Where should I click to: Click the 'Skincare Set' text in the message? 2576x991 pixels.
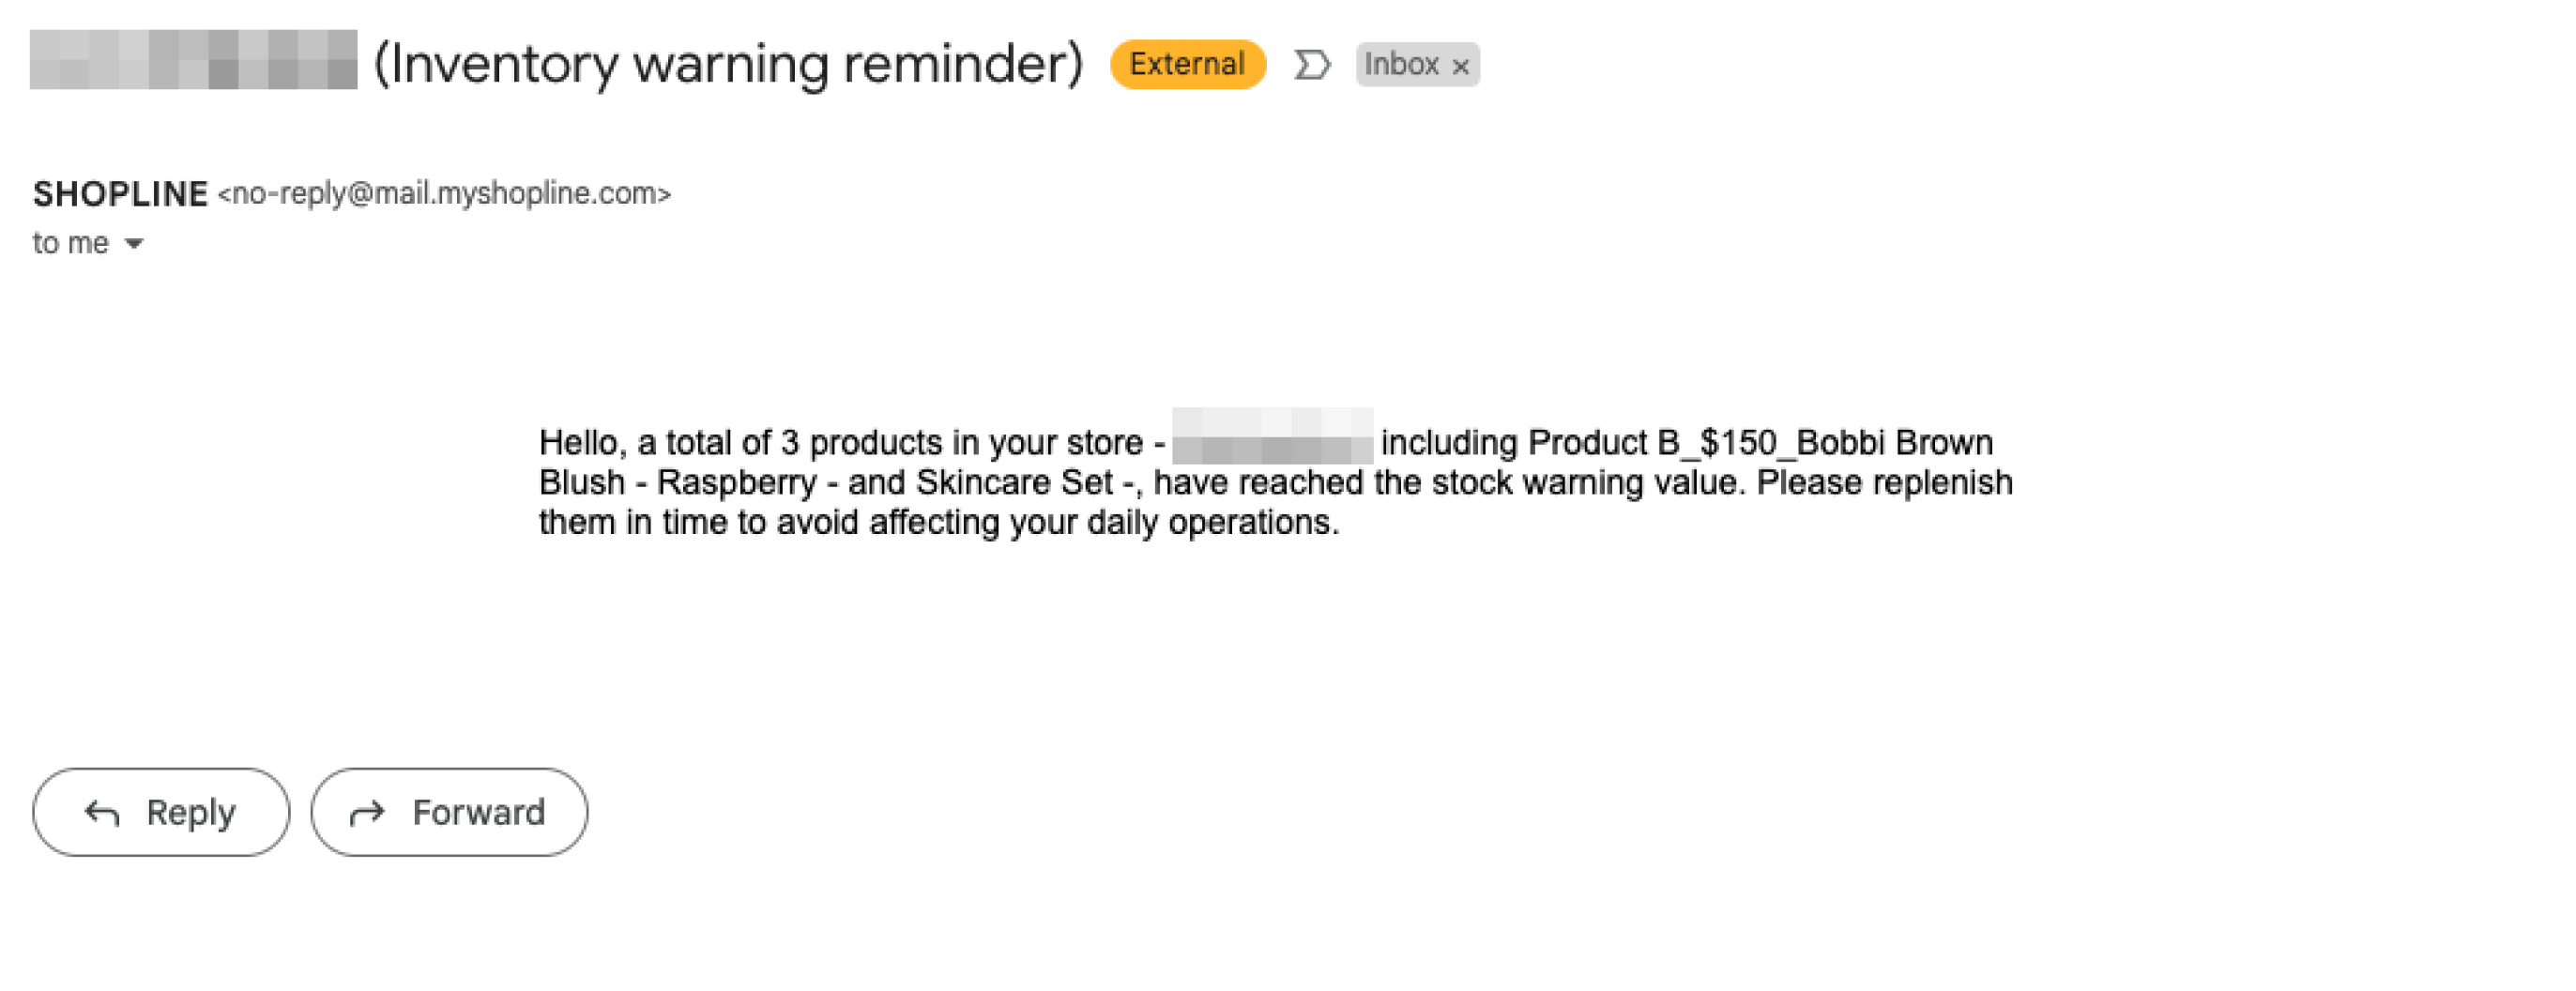coord(1014,482)
